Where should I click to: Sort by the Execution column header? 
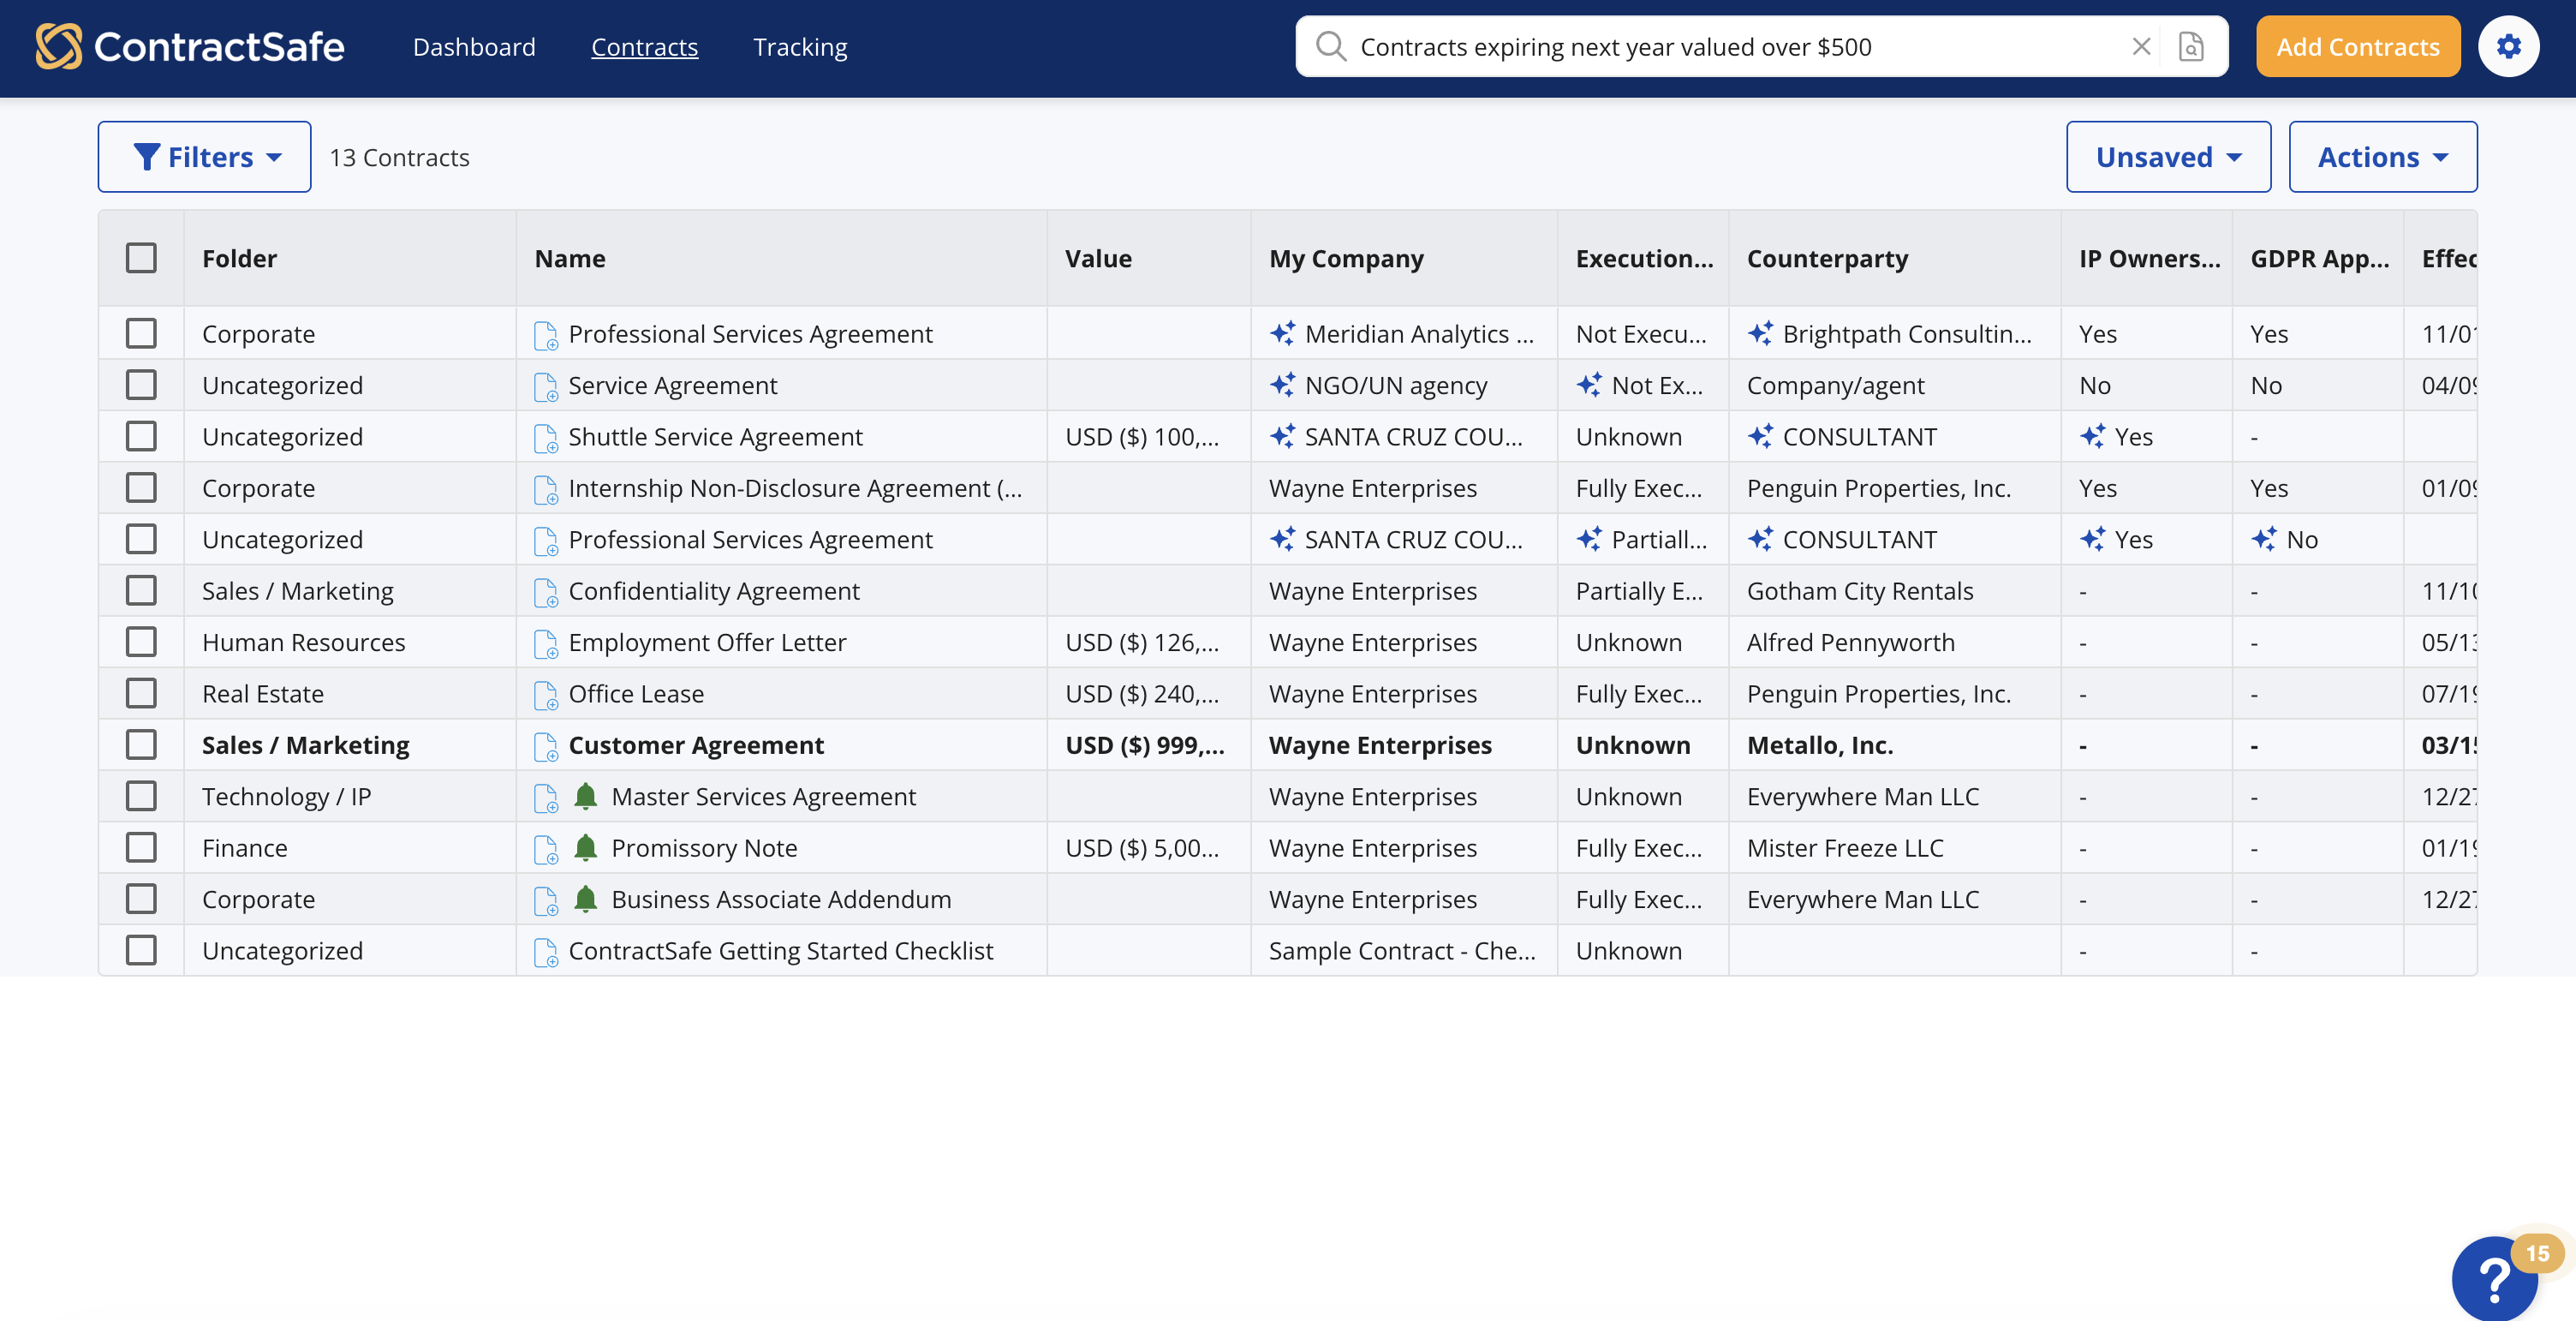1644,258
